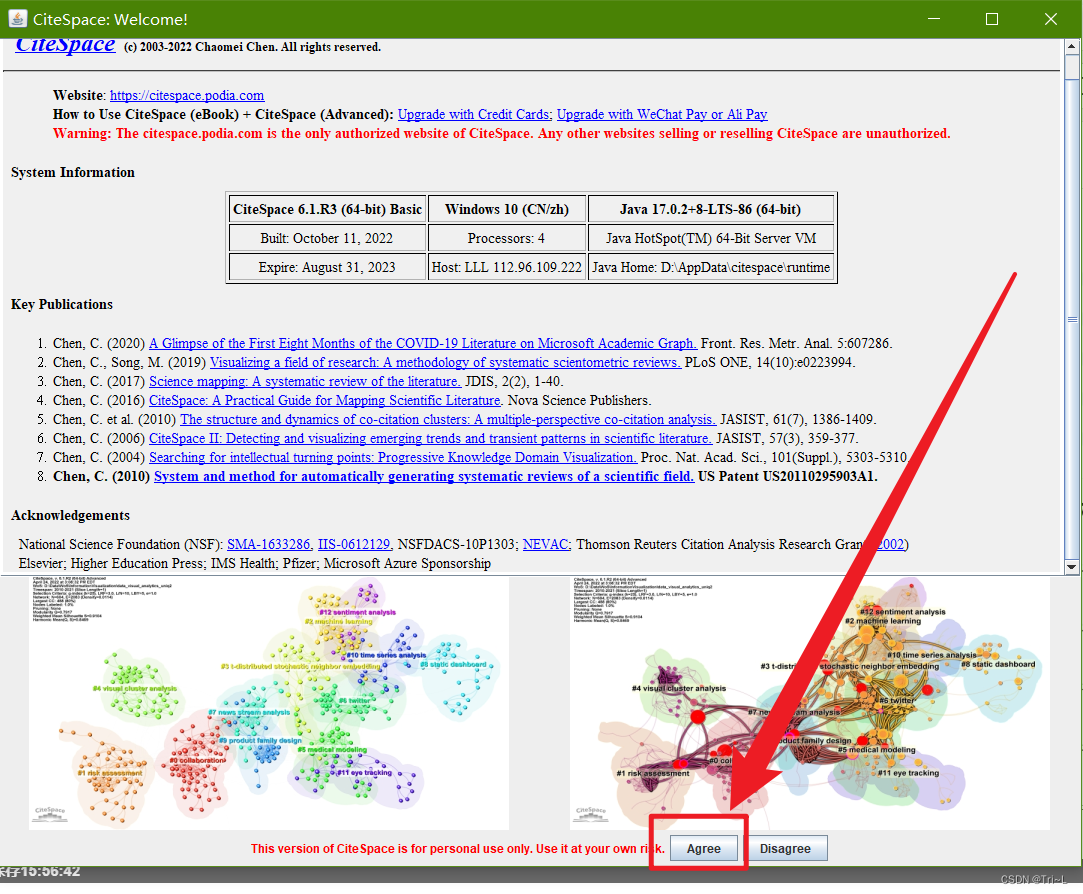The height and width of the screenshot is (894, 1083).
Task: Click the Key Publications heading
Action: pyautogui.click(x=61, y=305)
